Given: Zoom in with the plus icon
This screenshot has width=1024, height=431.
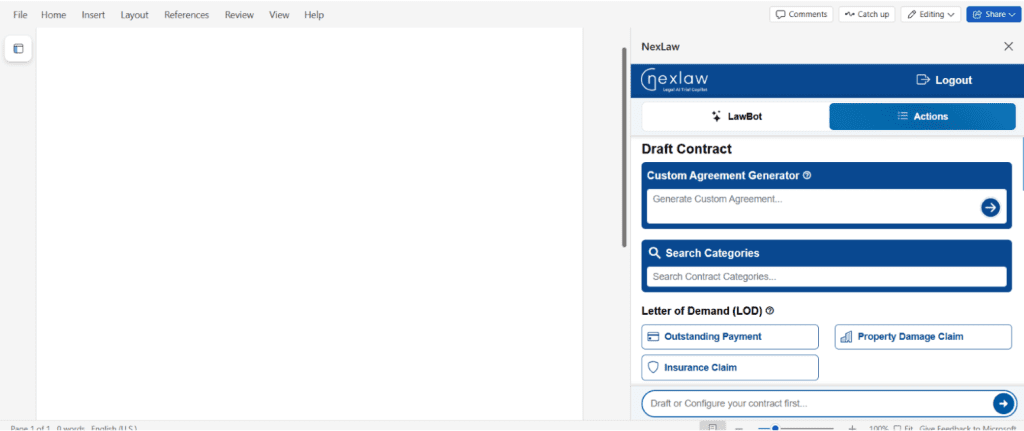Looking at the screenshot, I should pos(852,428).
